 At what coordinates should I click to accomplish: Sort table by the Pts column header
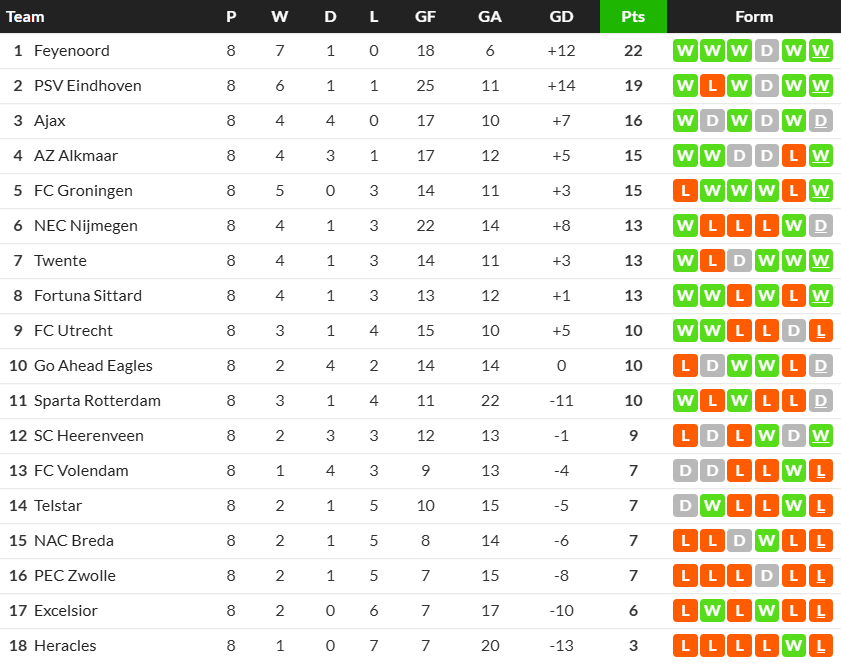633,17
